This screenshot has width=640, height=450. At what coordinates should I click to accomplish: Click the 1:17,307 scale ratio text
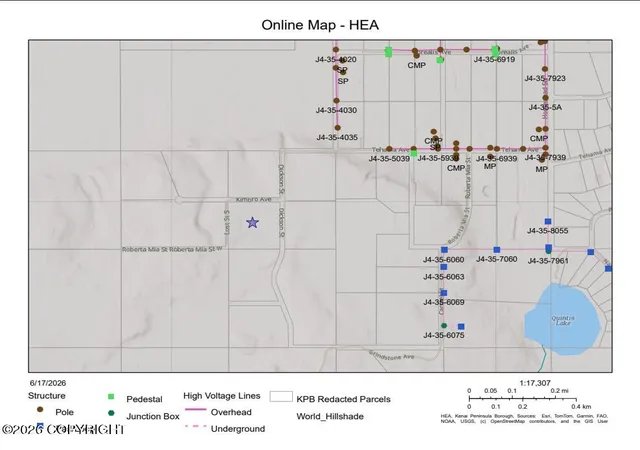[x=535, y=383]
